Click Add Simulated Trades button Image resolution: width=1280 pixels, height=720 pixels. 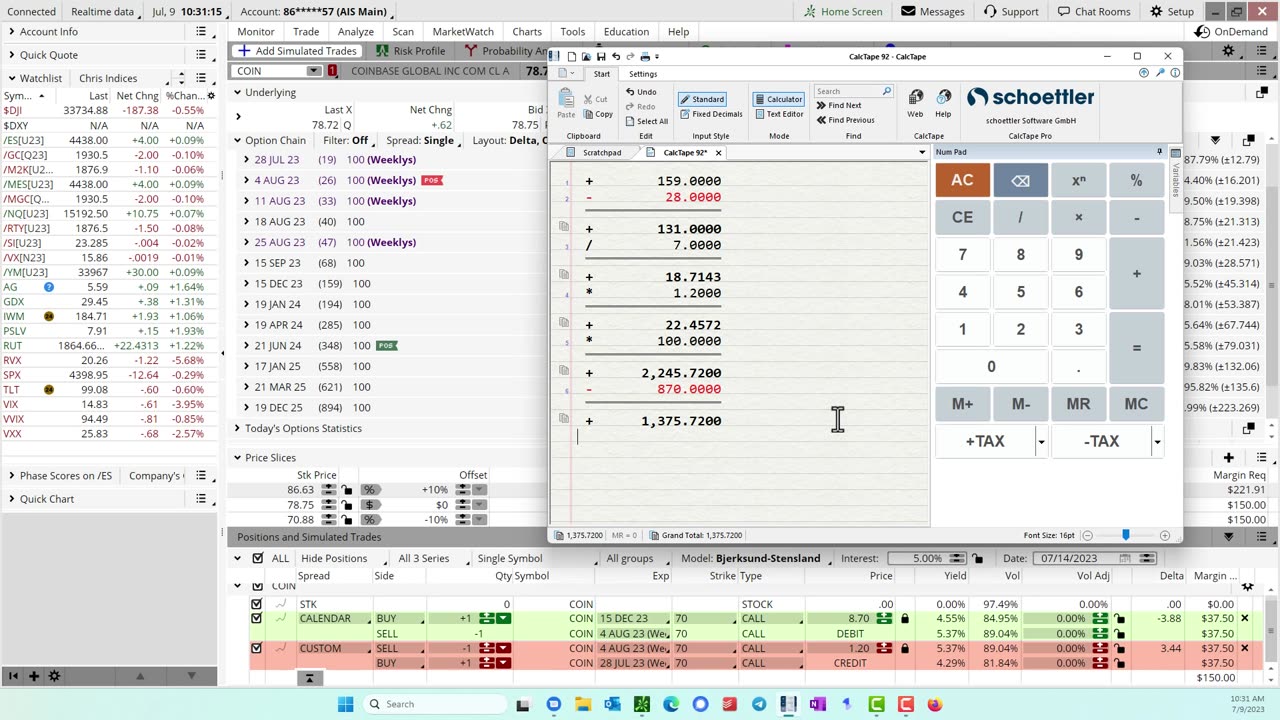(x=297, y=51)
